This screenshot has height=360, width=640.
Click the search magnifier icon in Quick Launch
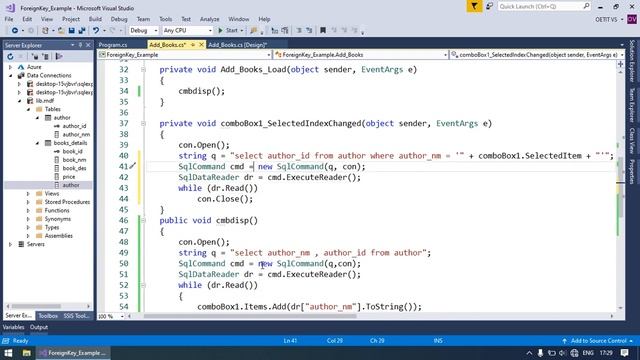[x=586, y=6]
